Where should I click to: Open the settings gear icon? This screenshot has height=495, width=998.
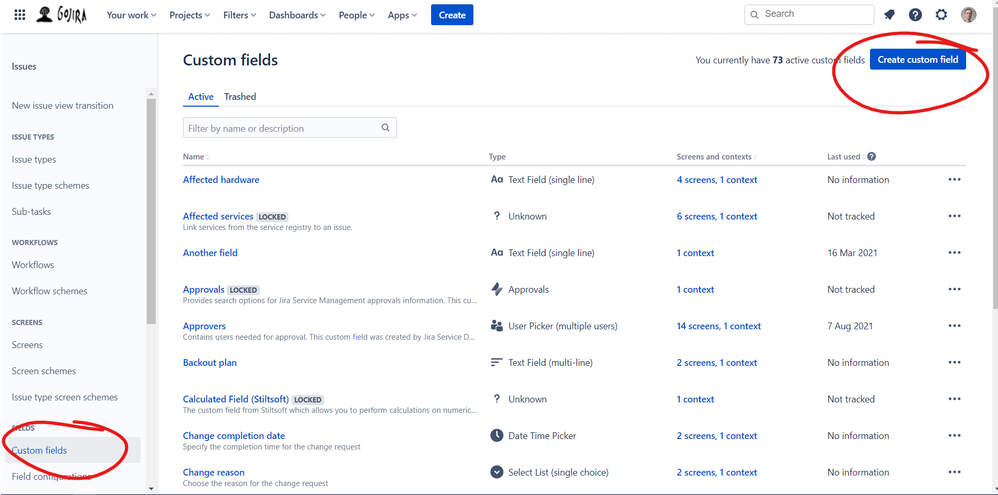click(941, 15)
